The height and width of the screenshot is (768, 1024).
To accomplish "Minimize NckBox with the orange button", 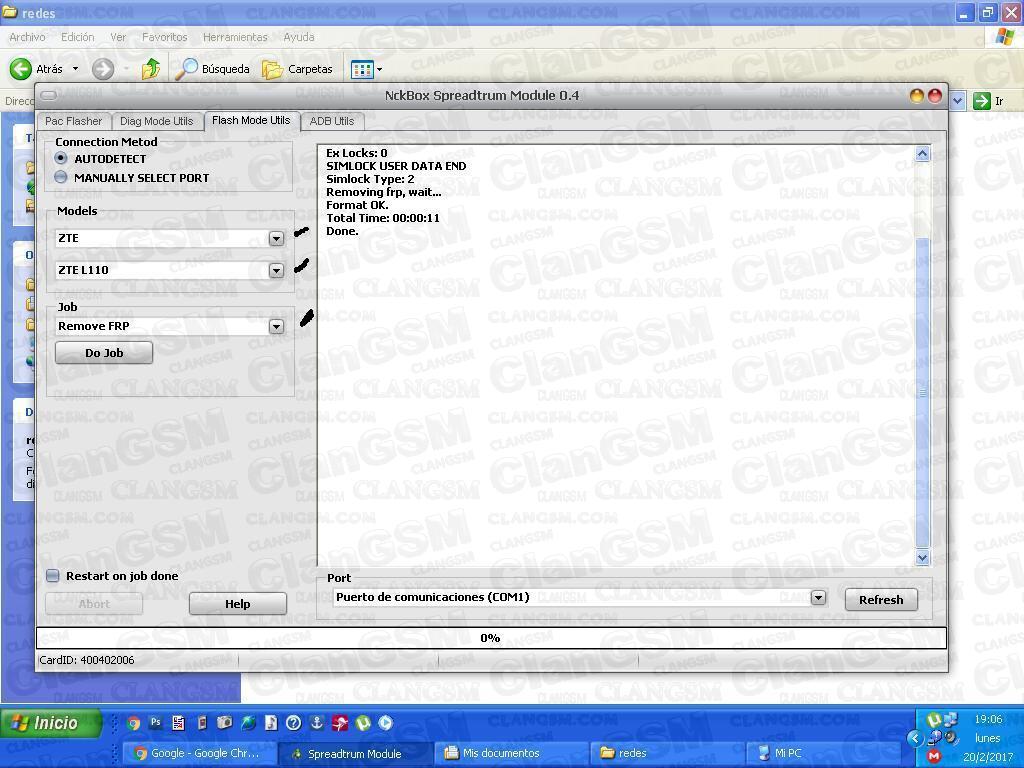I will click(917, 96).
